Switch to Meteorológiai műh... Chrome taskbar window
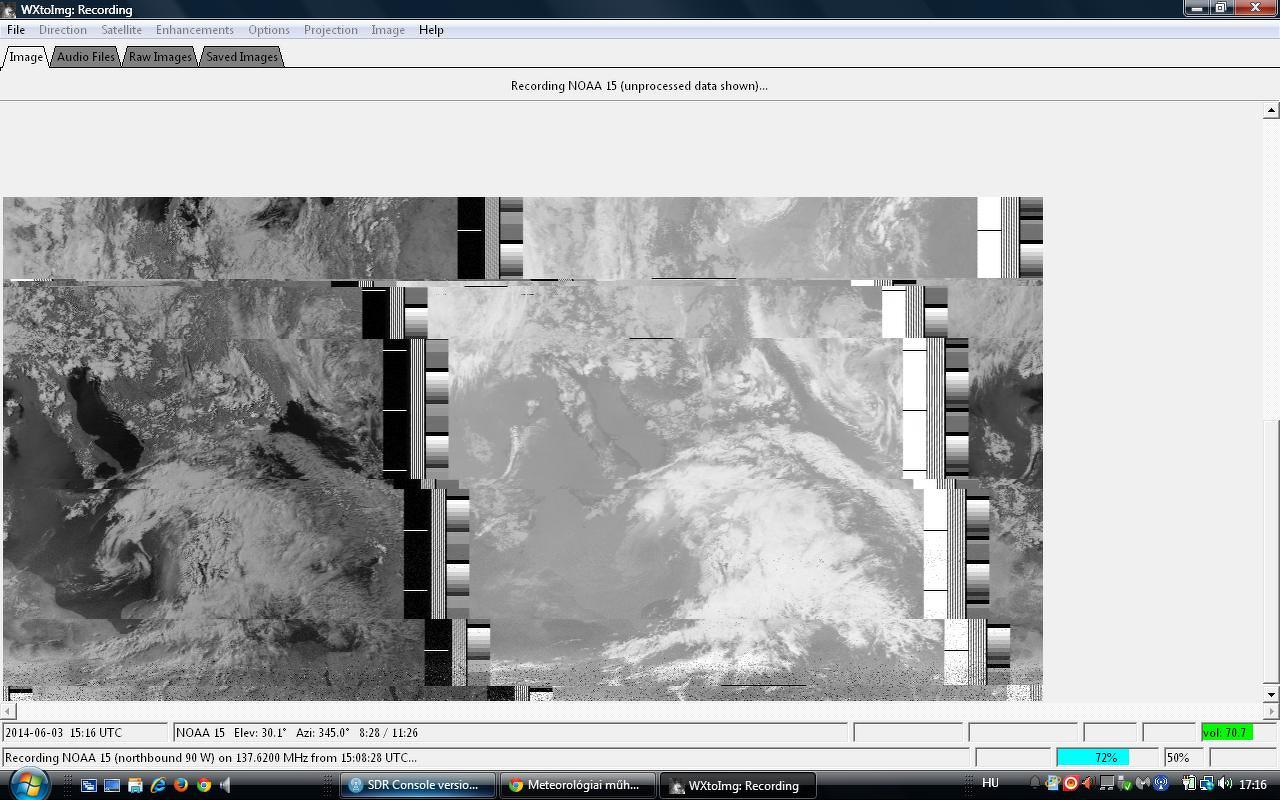The image size is (1280, 800). (578, 785)
